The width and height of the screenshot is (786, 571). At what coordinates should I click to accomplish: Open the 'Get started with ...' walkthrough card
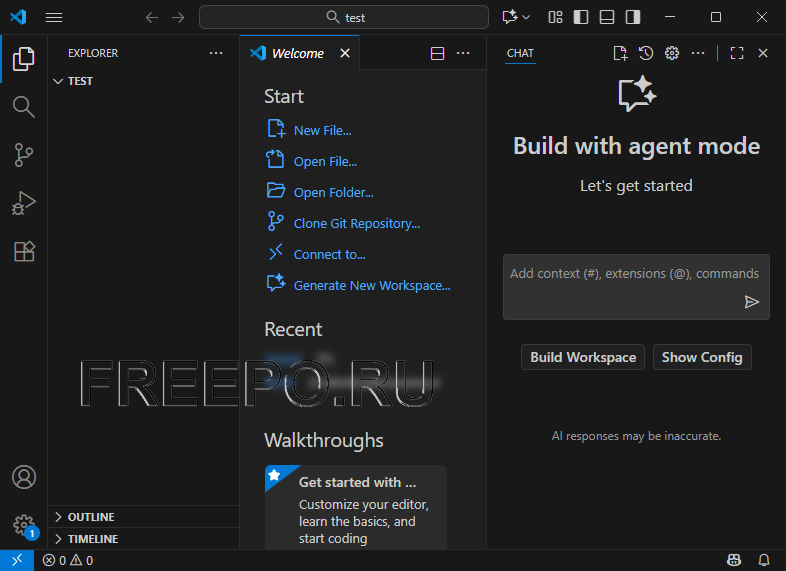click(x=356, y=507)
